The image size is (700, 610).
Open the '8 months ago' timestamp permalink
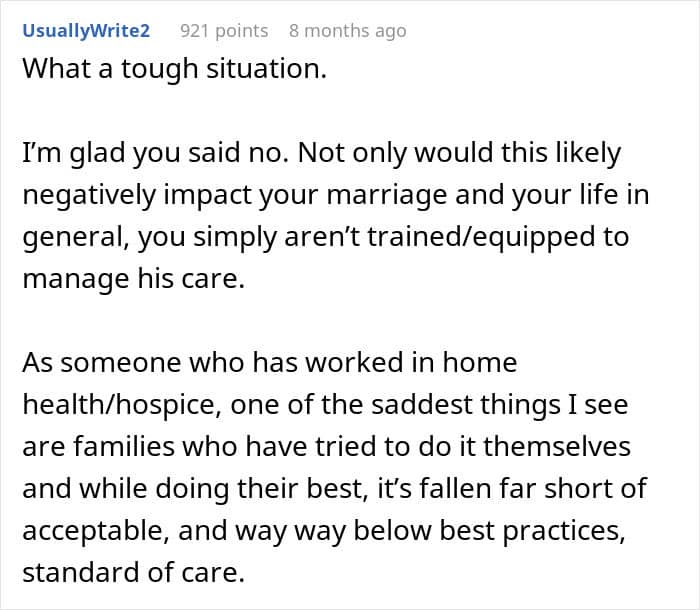347,30
